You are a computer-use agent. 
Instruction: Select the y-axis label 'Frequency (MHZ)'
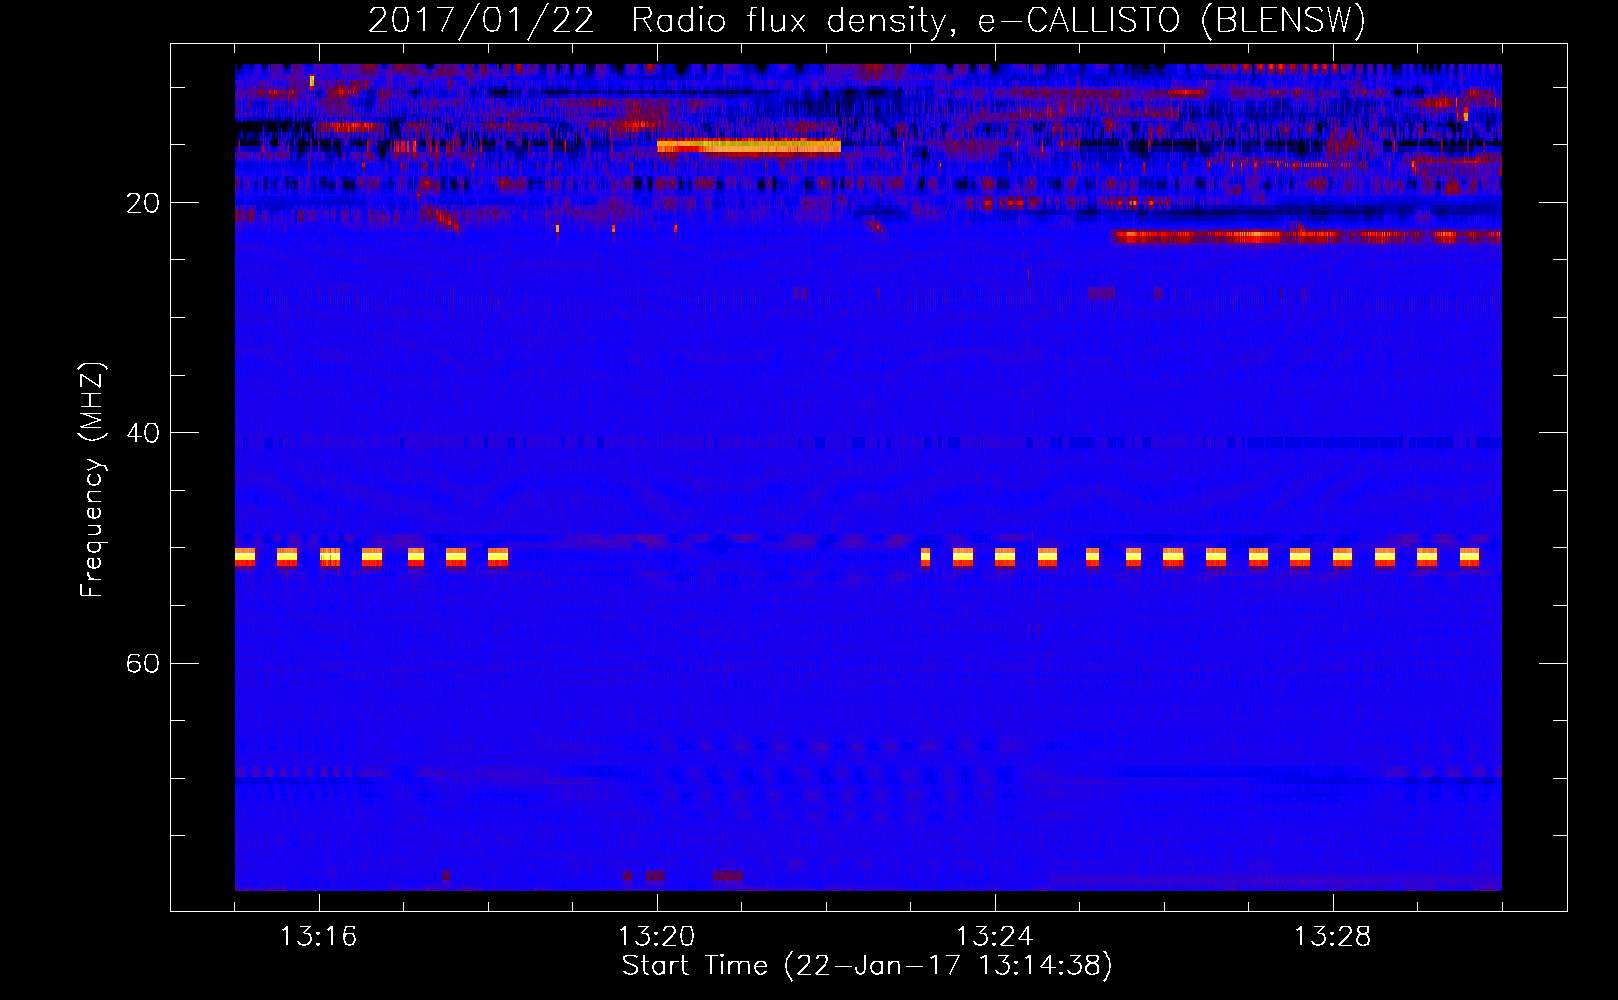92,480
